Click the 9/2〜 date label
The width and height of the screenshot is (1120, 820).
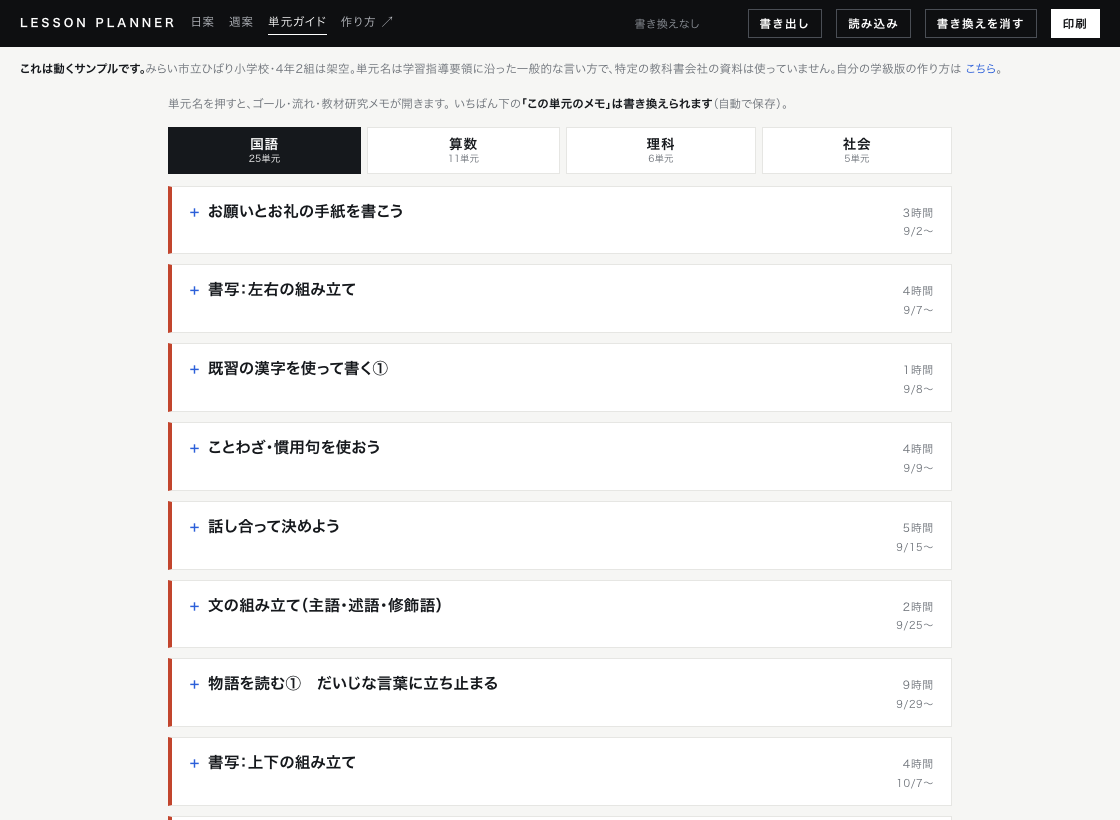pyautogui.click(x=918, y=231)
